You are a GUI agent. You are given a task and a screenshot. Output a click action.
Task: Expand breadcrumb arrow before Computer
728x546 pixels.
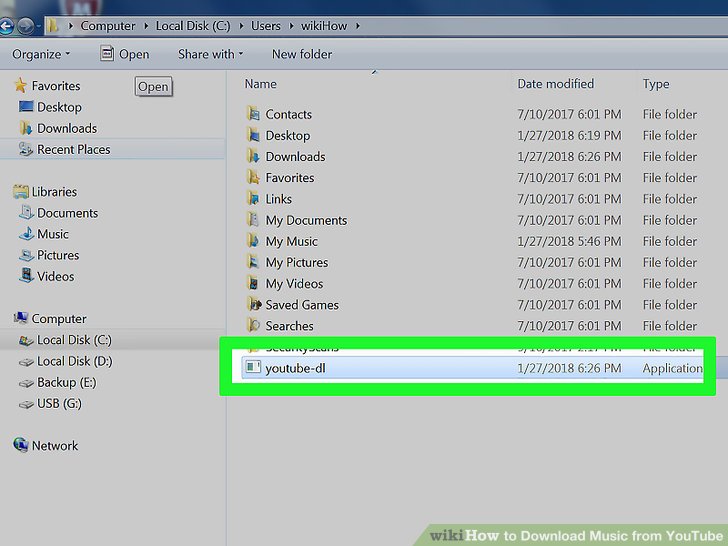pos(71,26)
